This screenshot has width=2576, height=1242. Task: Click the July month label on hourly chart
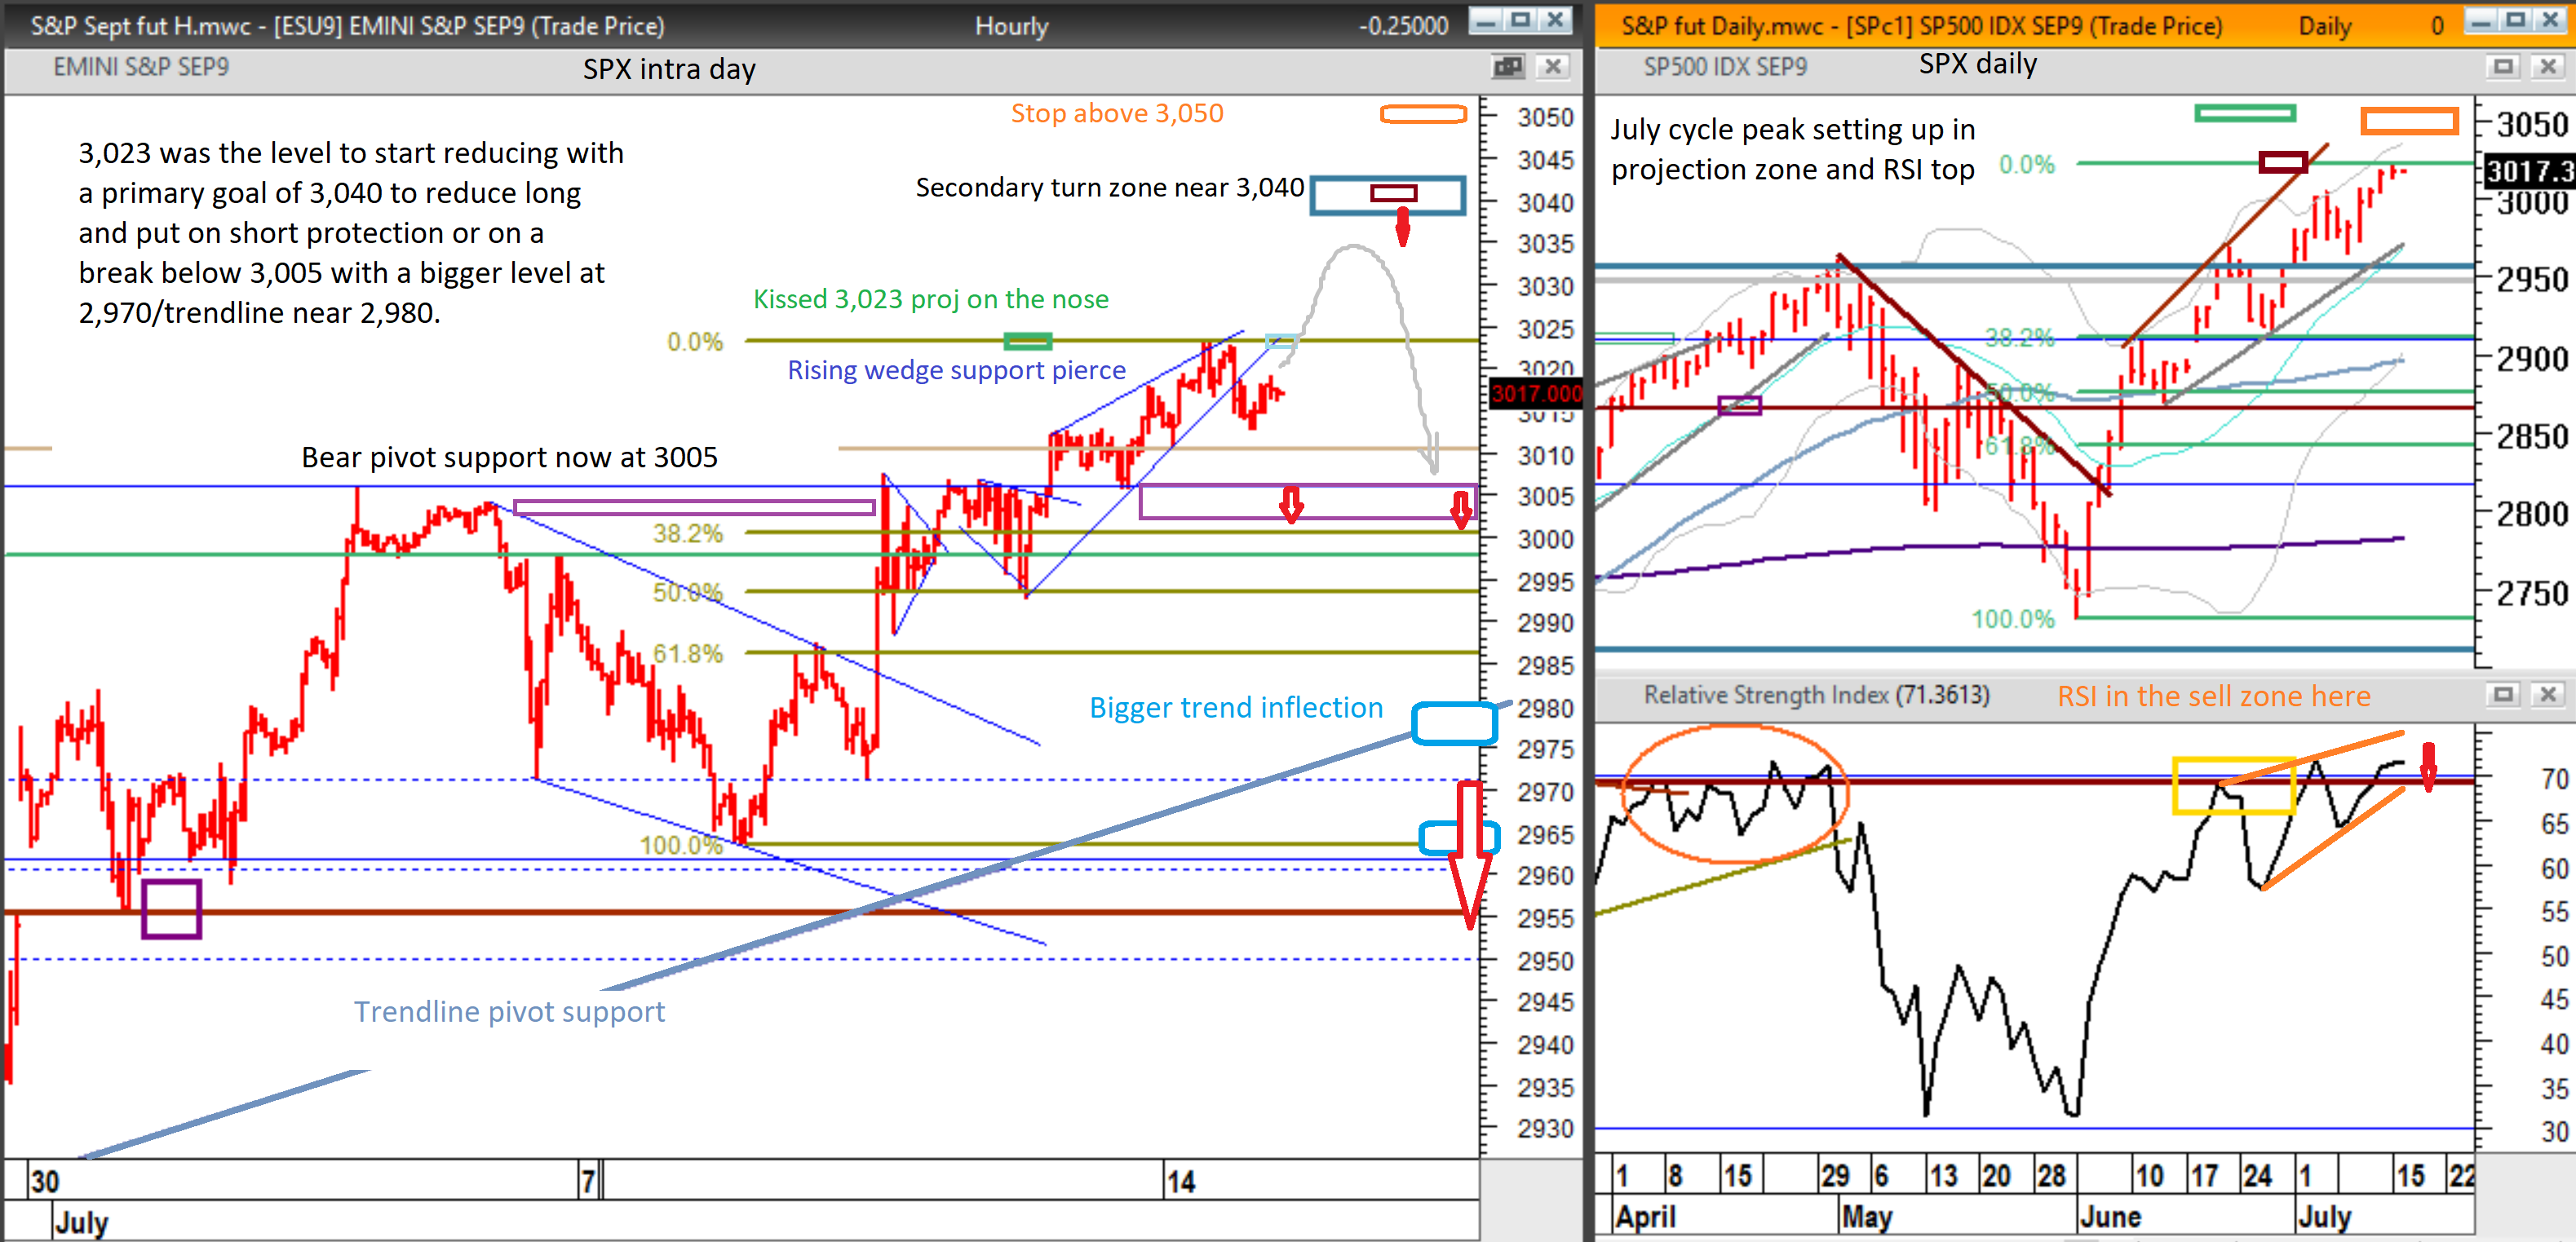pyautogui.click(x=82, y=1222)
